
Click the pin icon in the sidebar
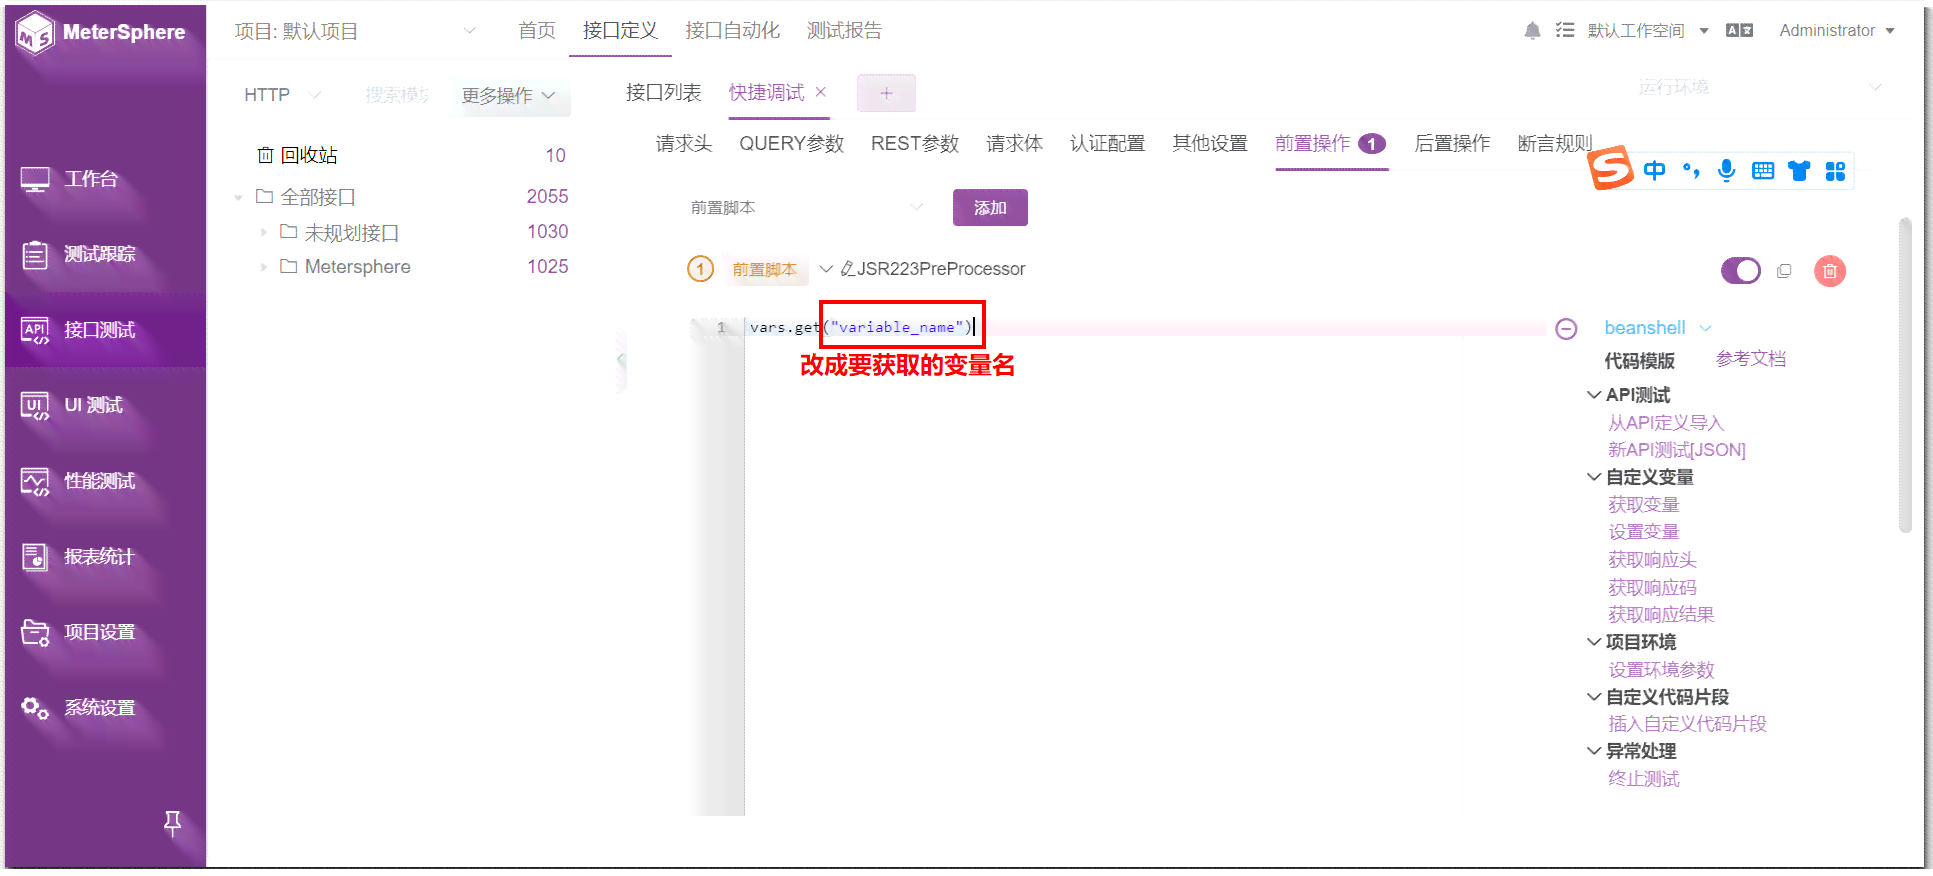(172, 823)
